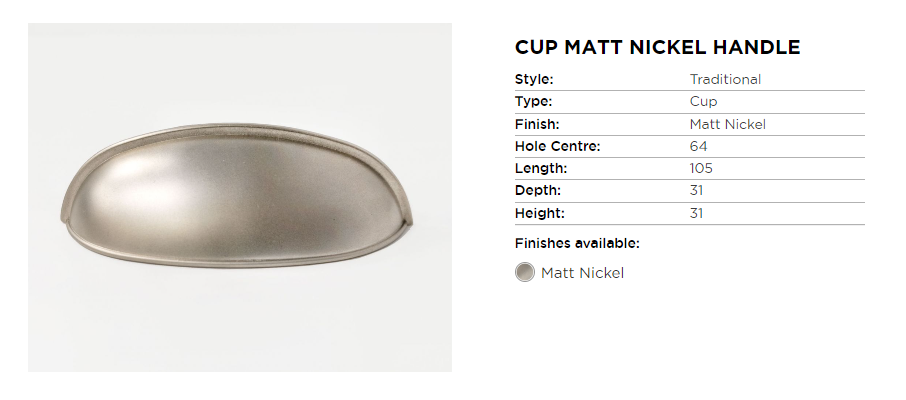Click the Depth label
906x400 pixels.
537,190
